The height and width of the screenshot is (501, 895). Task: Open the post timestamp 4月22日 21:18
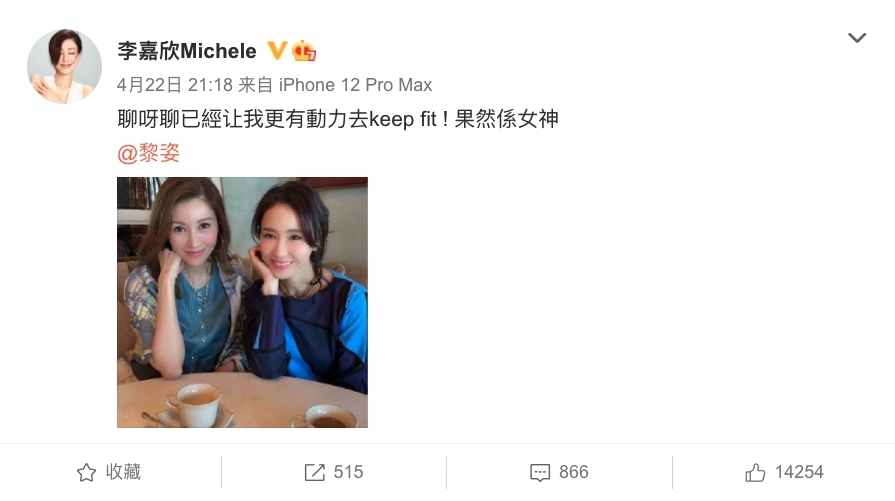175,85
